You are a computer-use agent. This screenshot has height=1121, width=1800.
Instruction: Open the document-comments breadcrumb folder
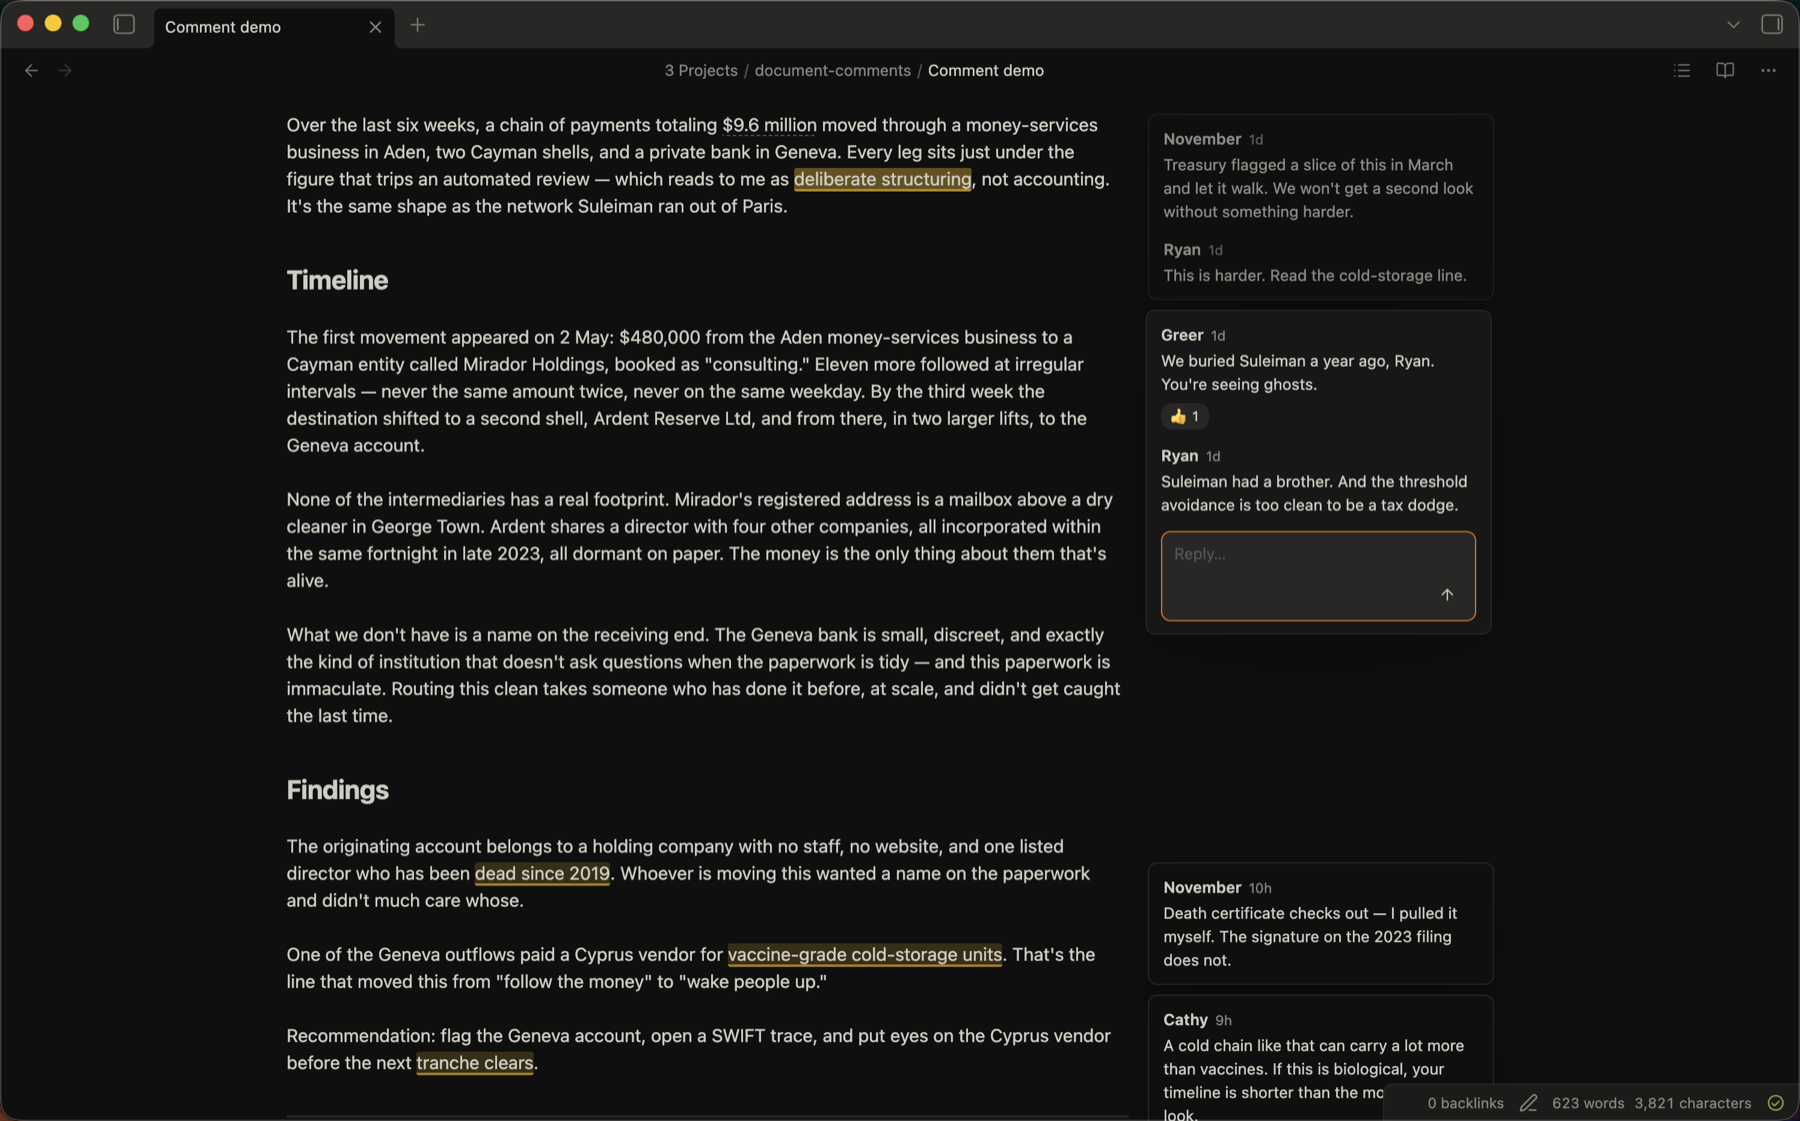[832, 70]
